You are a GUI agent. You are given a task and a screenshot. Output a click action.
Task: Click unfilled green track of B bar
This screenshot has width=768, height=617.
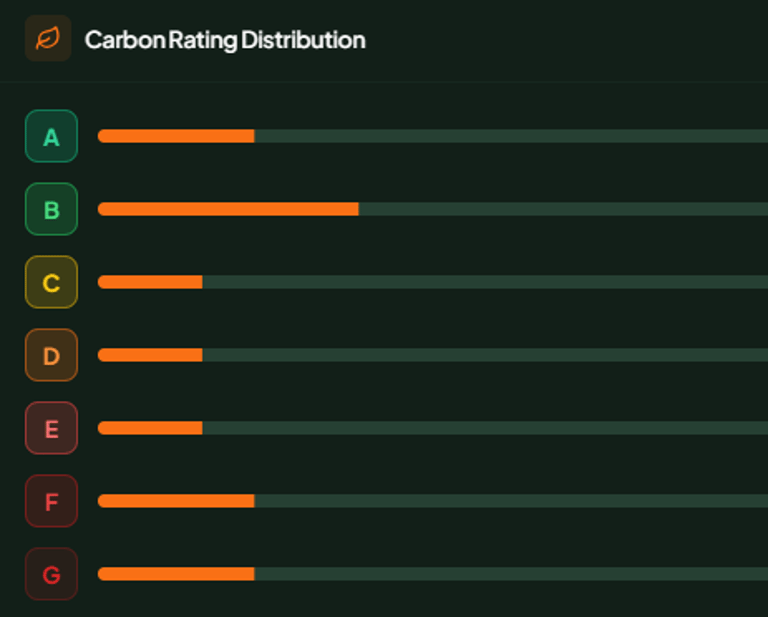tap(563, 209)
